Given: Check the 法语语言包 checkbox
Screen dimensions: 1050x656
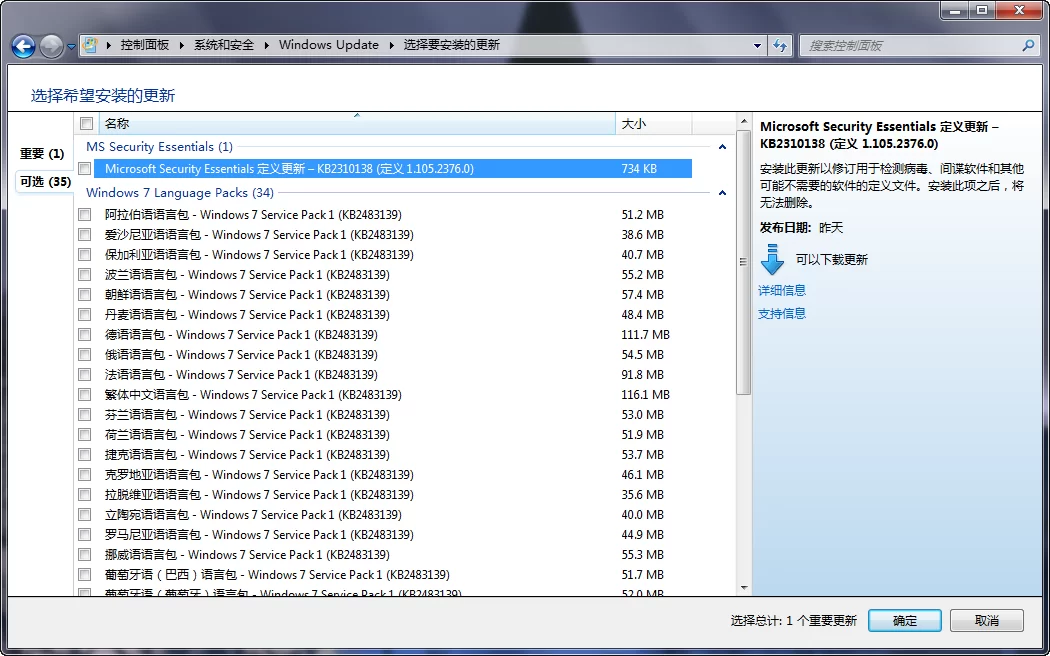Looking at the screenshot, I should [84, 375].
